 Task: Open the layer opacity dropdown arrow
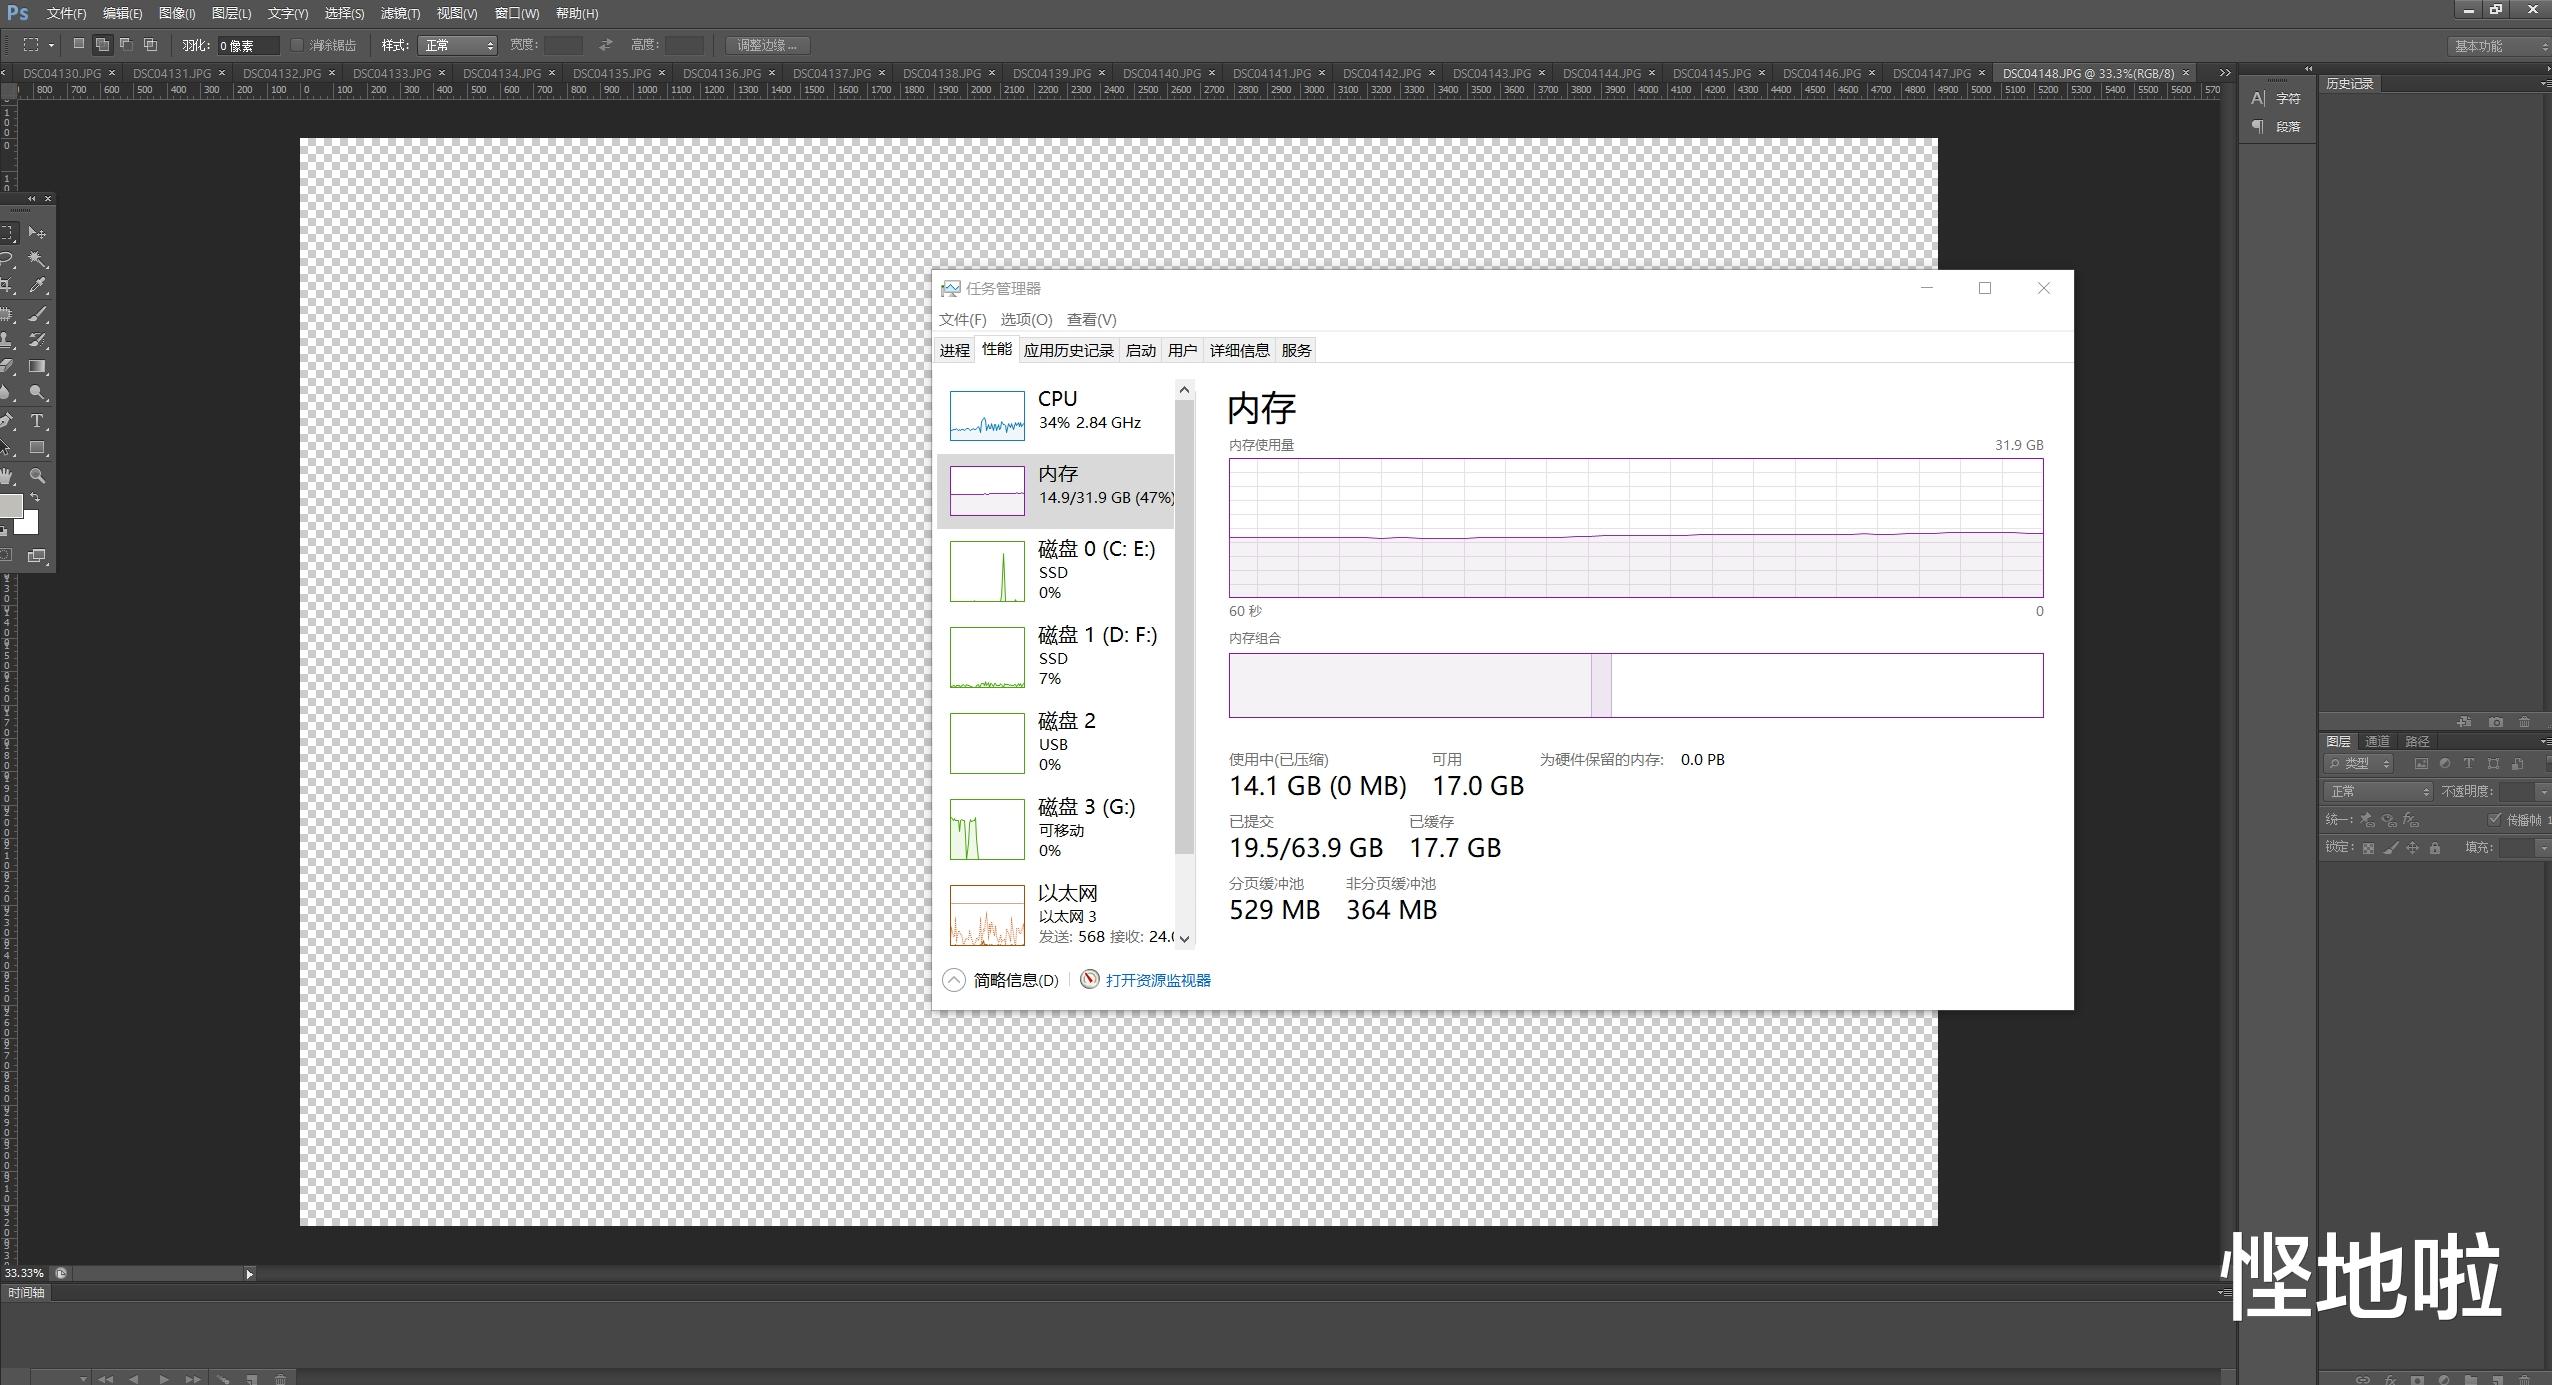click(x=2543, y=792)
